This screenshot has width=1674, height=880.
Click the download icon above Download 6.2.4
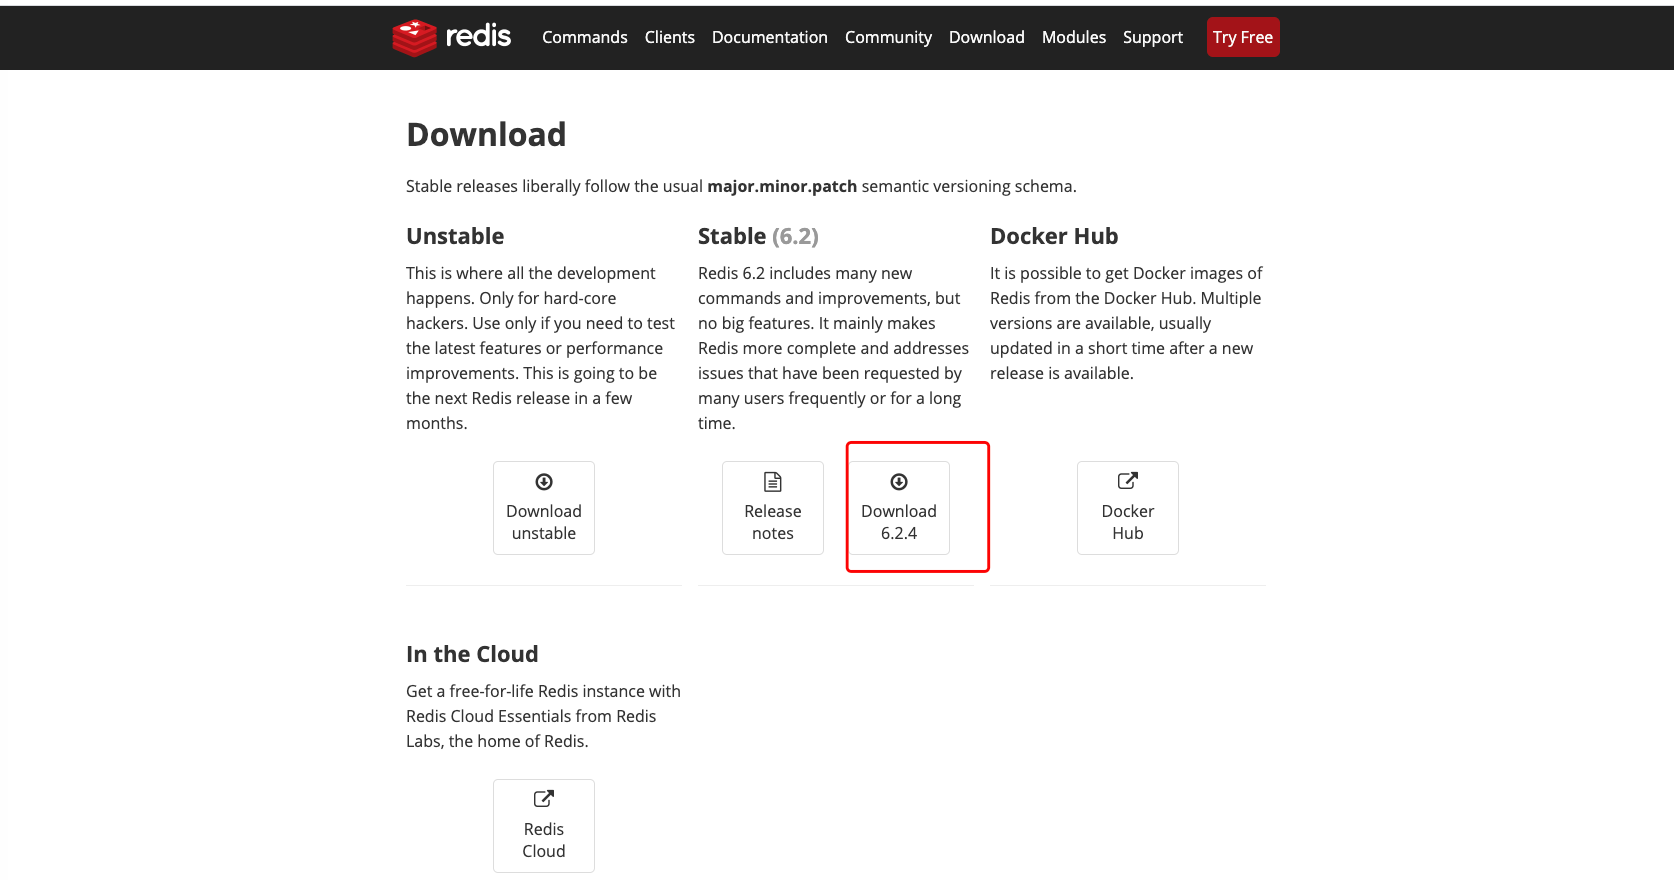[899, 482]
